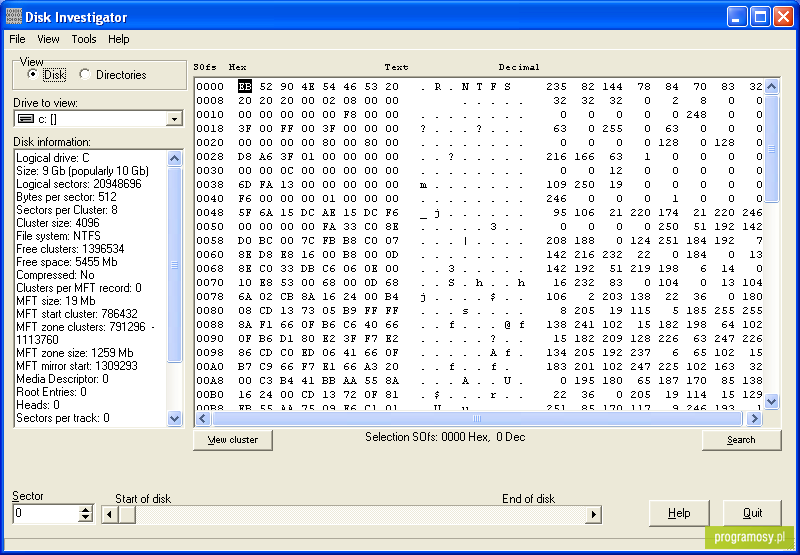Click offset 0048 in the hex view
The image size is (800, 555).
tap(210, 213)
